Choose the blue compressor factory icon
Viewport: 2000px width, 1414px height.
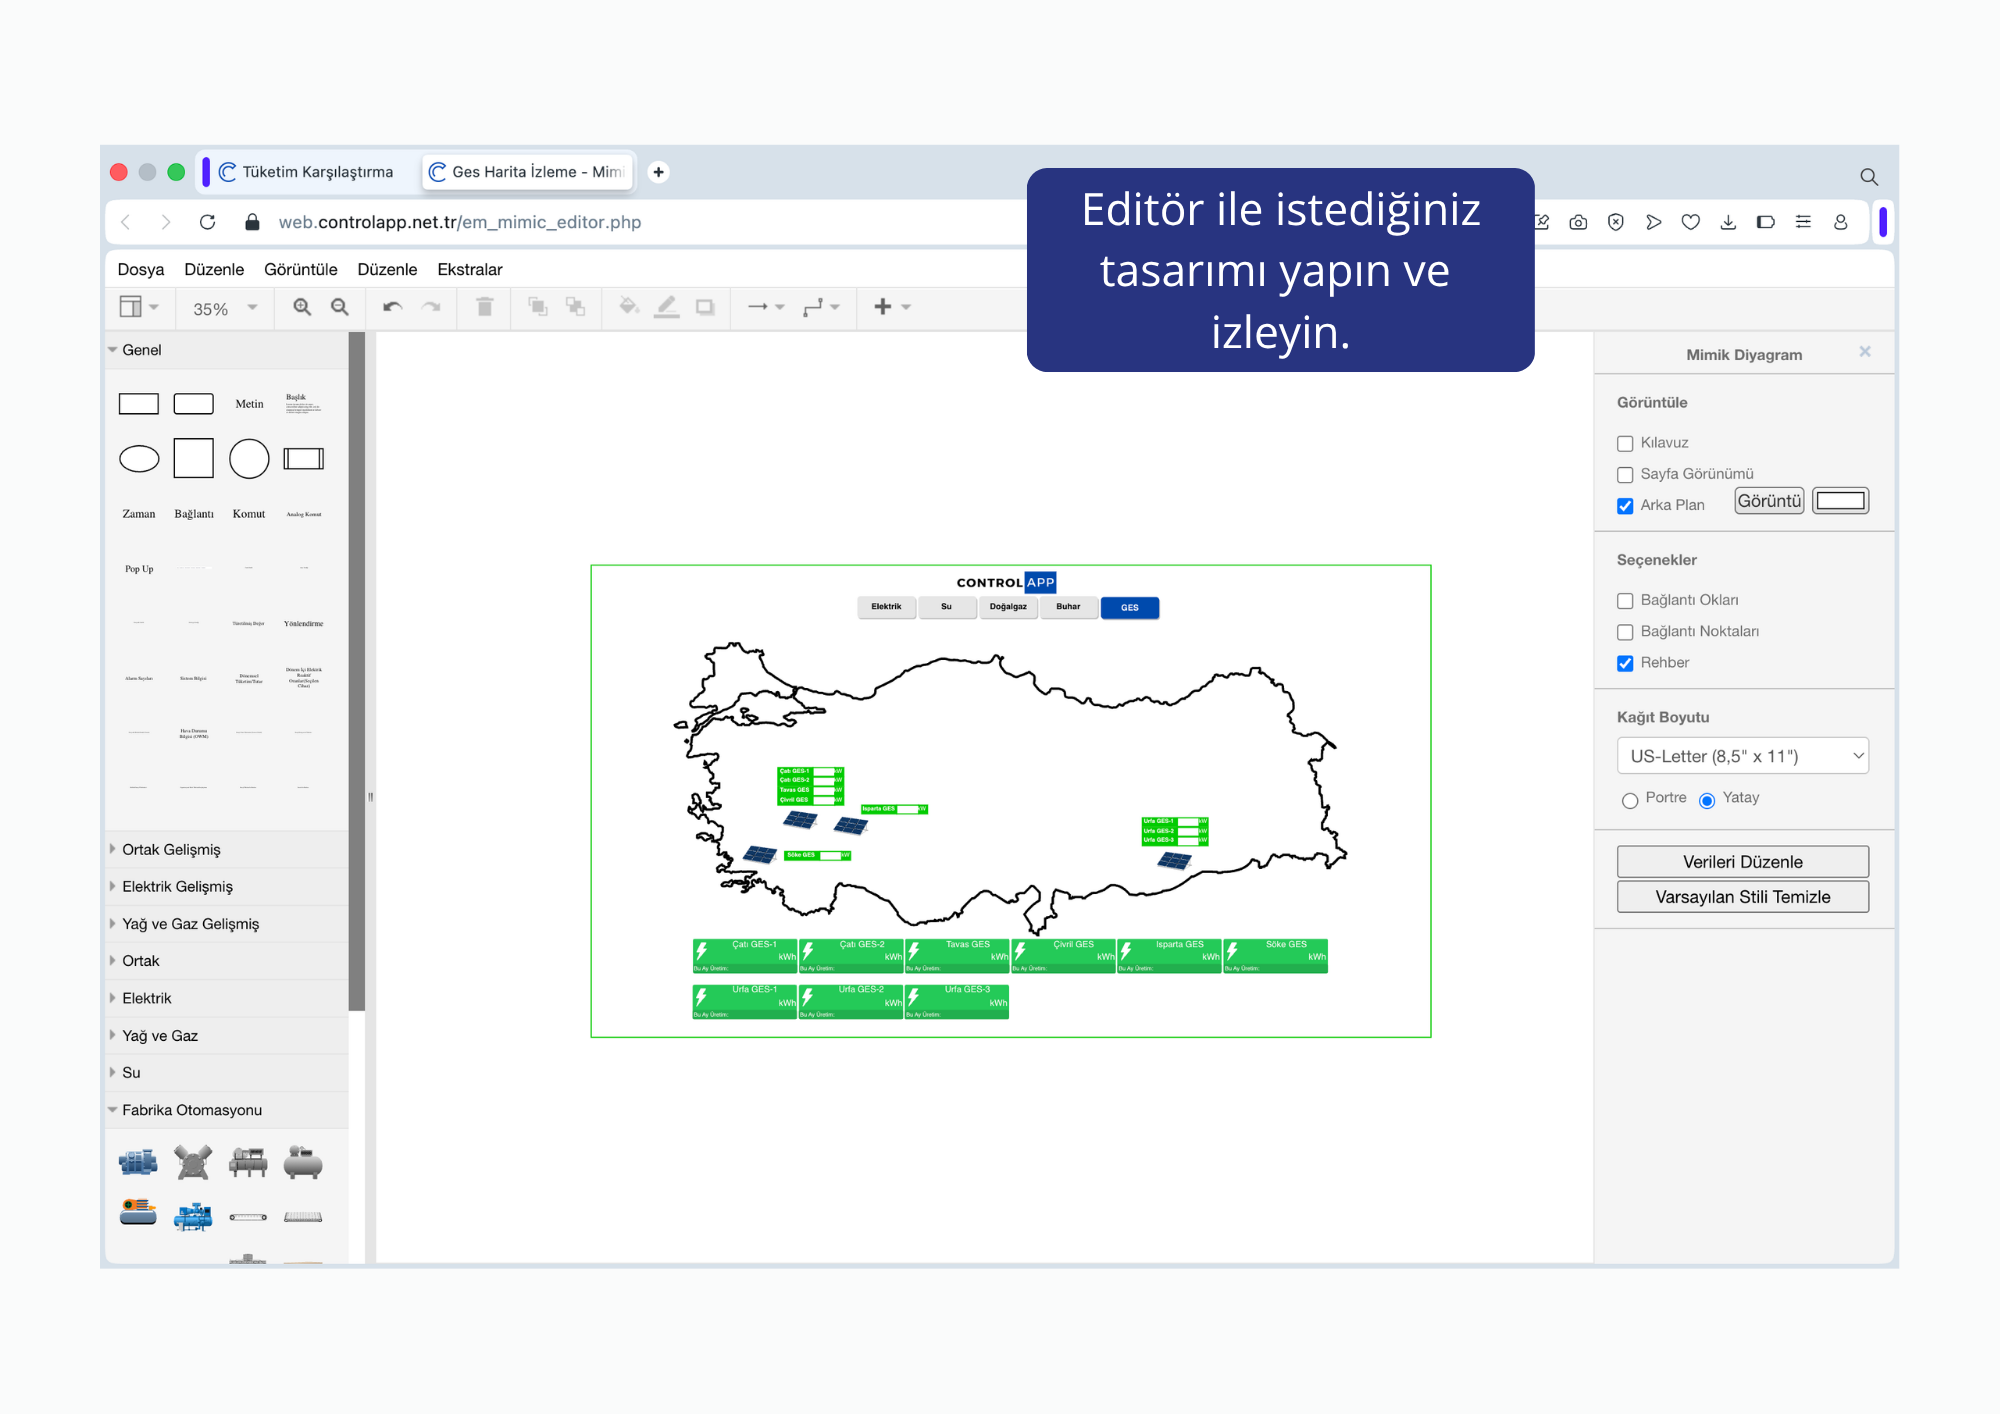(x=194, y=1217)
